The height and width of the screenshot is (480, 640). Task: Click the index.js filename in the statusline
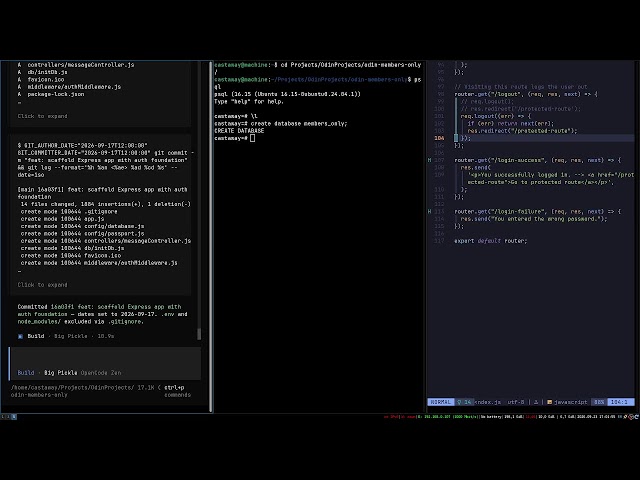[x=487, y=402]
